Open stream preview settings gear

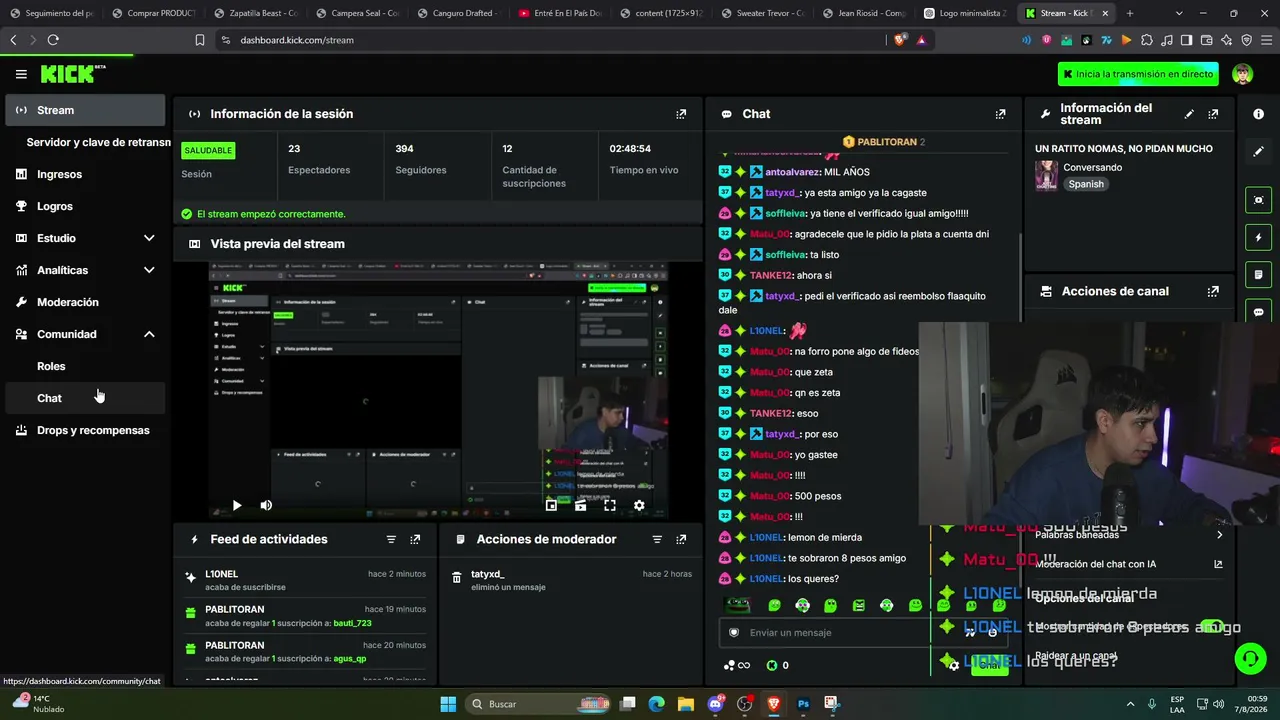pos(639,506)
